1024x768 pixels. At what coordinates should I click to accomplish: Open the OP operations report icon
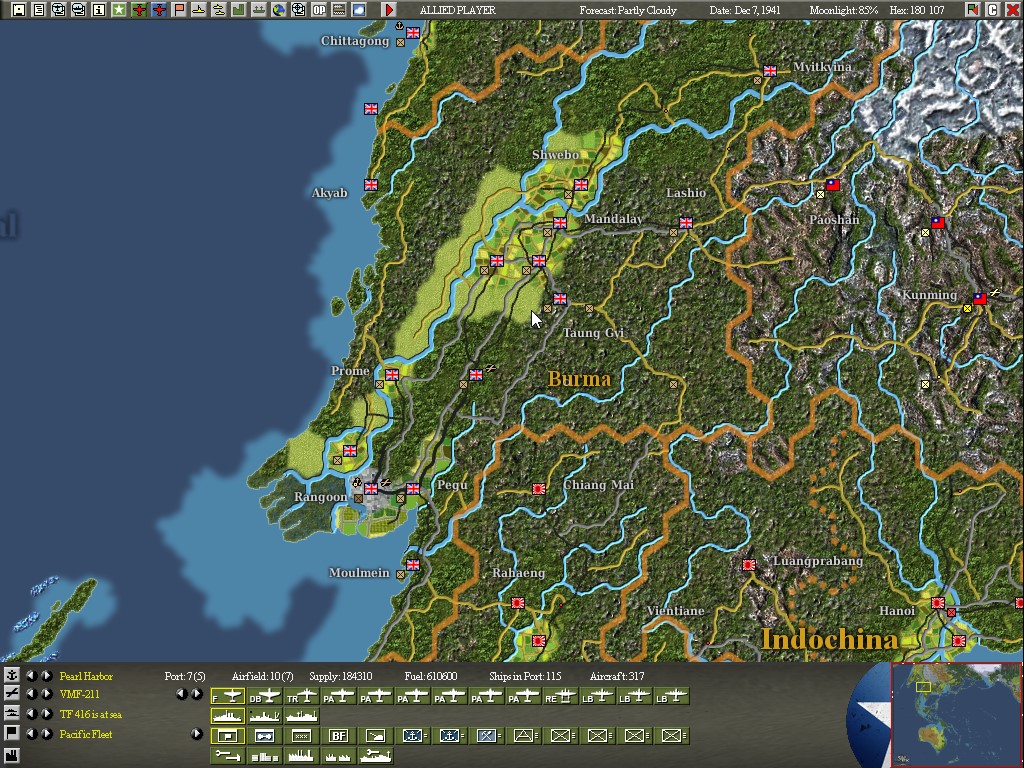click(x=319, y=10)
